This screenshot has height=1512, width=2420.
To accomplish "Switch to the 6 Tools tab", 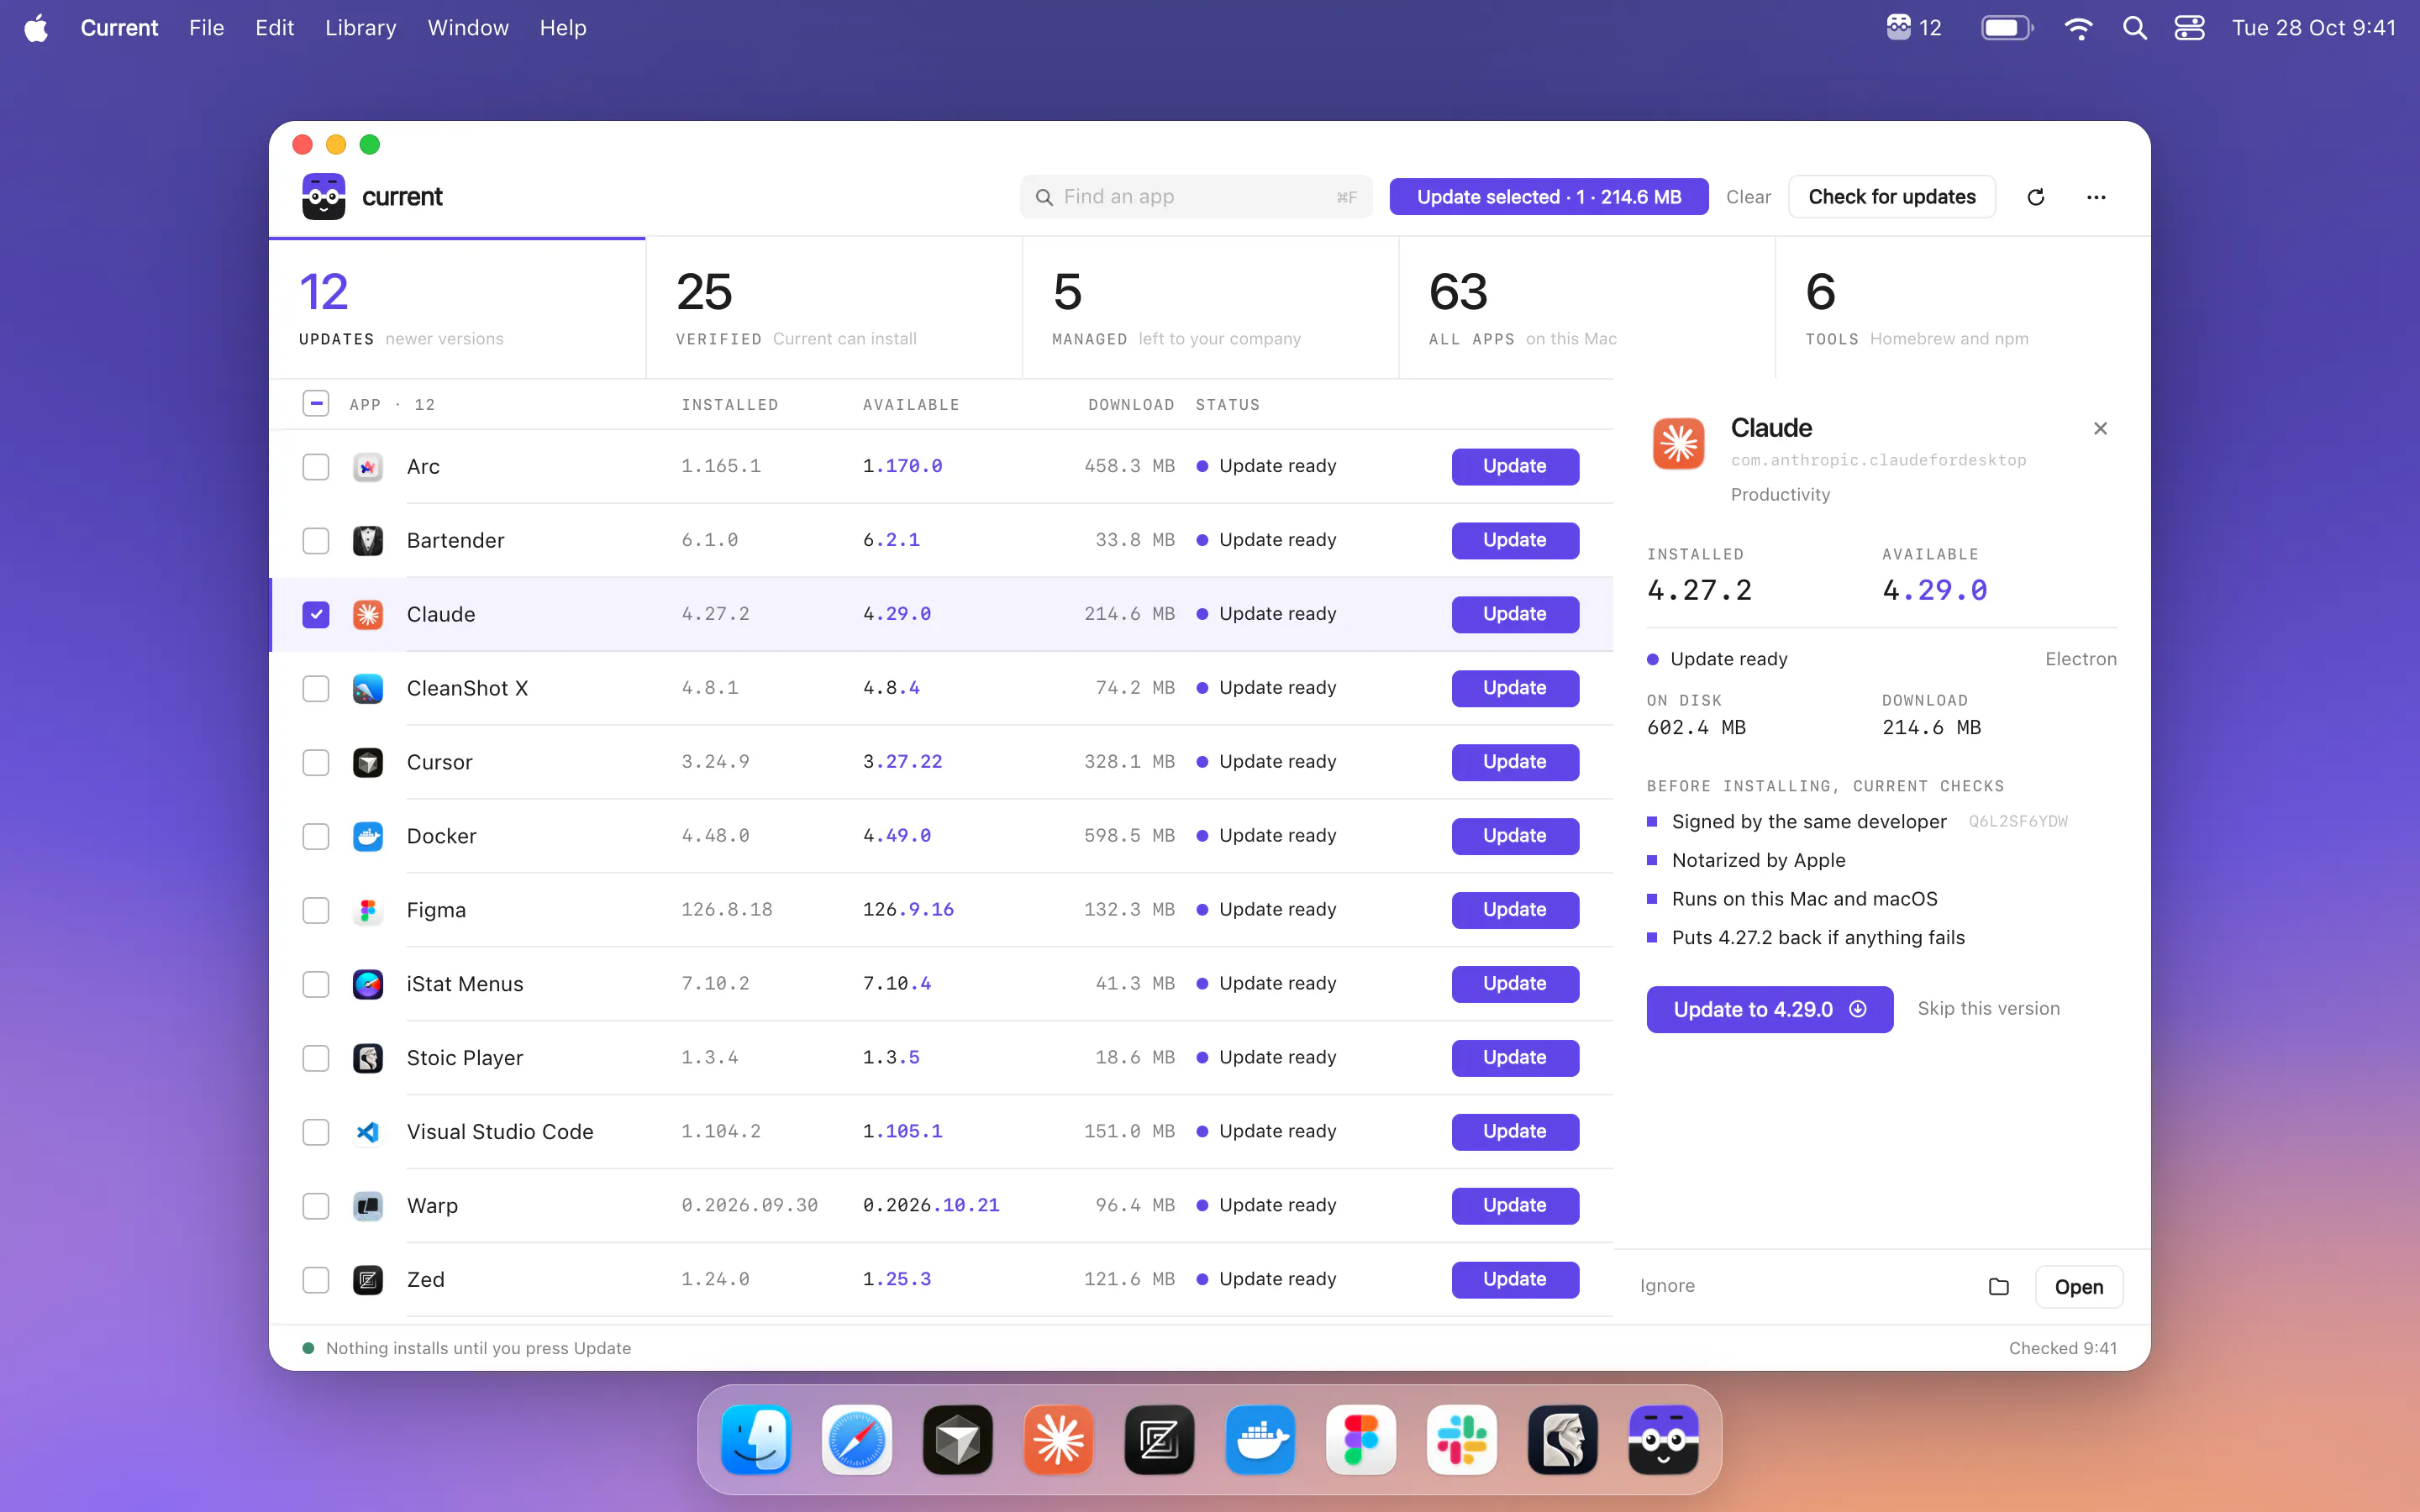I will pos(1963,308).
